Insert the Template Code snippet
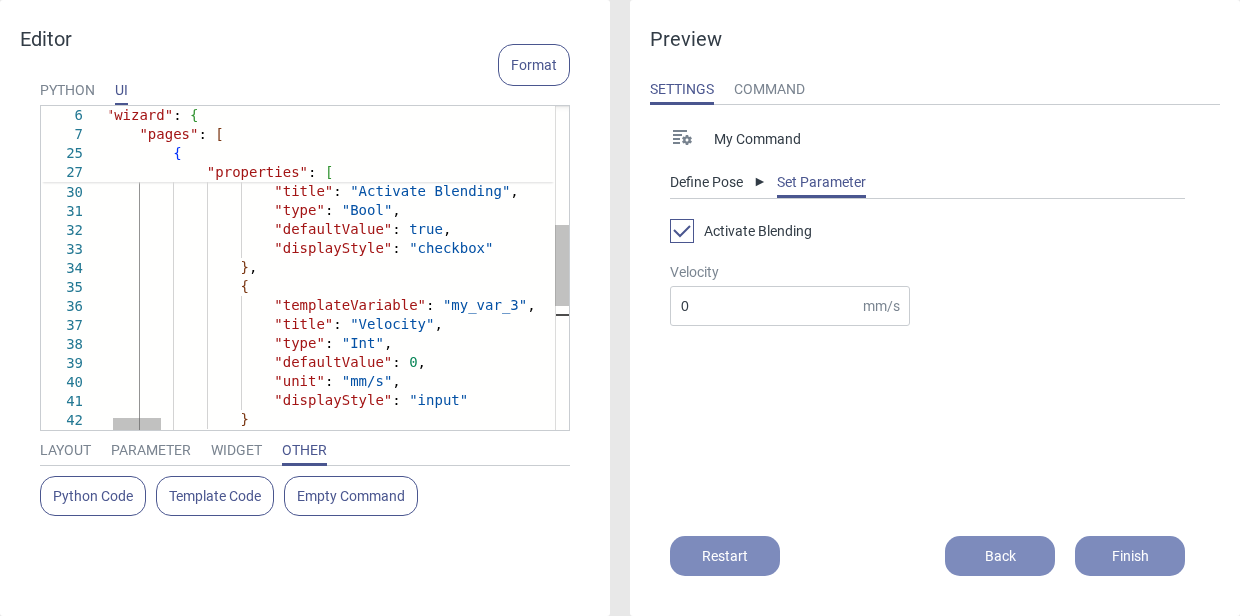This screenshot has width=1240, height=616. (x=215, y=496)
